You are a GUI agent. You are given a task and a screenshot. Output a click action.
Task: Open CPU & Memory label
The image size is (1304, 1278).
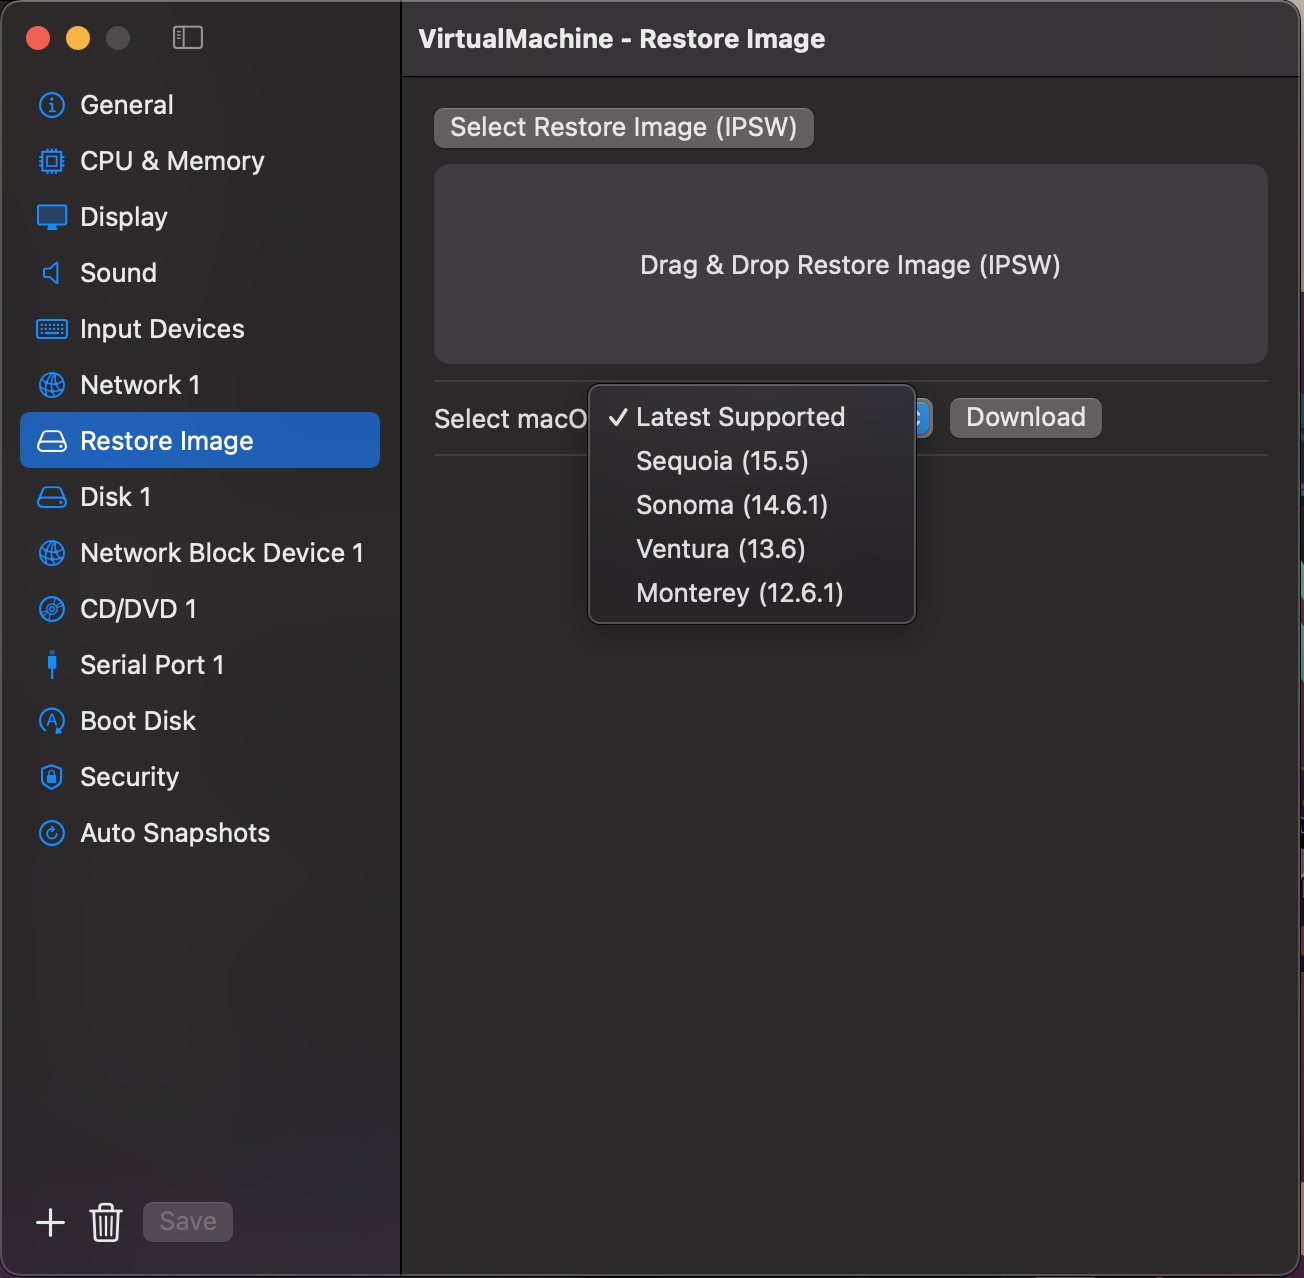click(x=172, y=161)
